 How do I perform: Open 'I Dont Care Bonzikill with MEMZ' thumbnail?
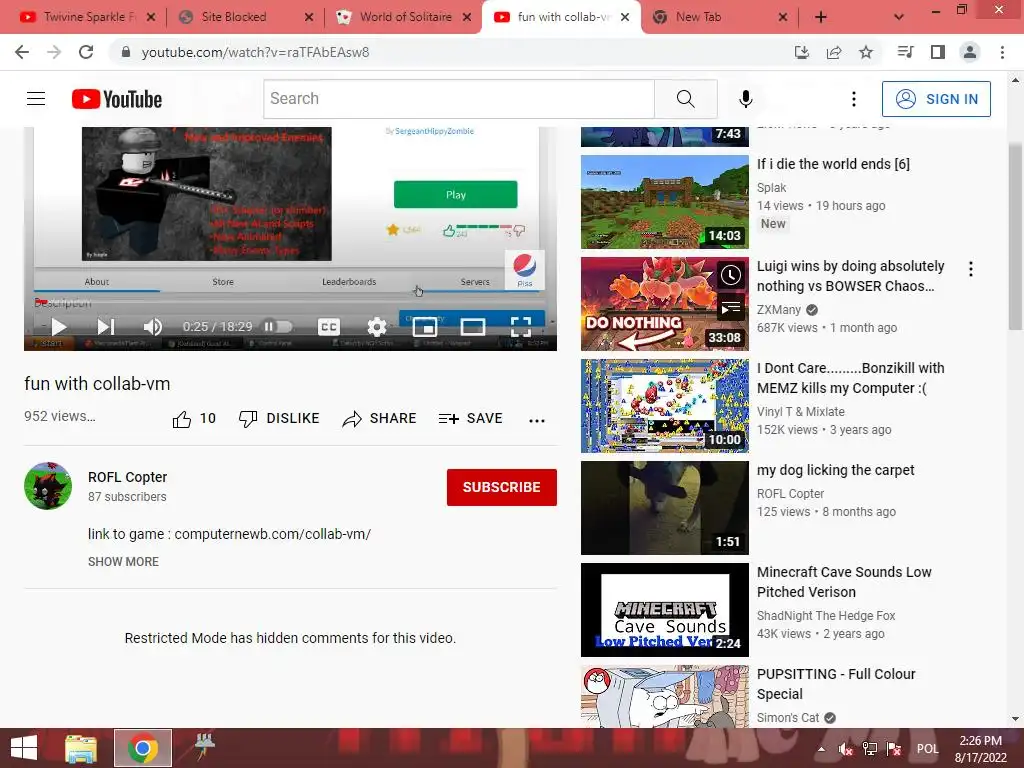(665, 406)
